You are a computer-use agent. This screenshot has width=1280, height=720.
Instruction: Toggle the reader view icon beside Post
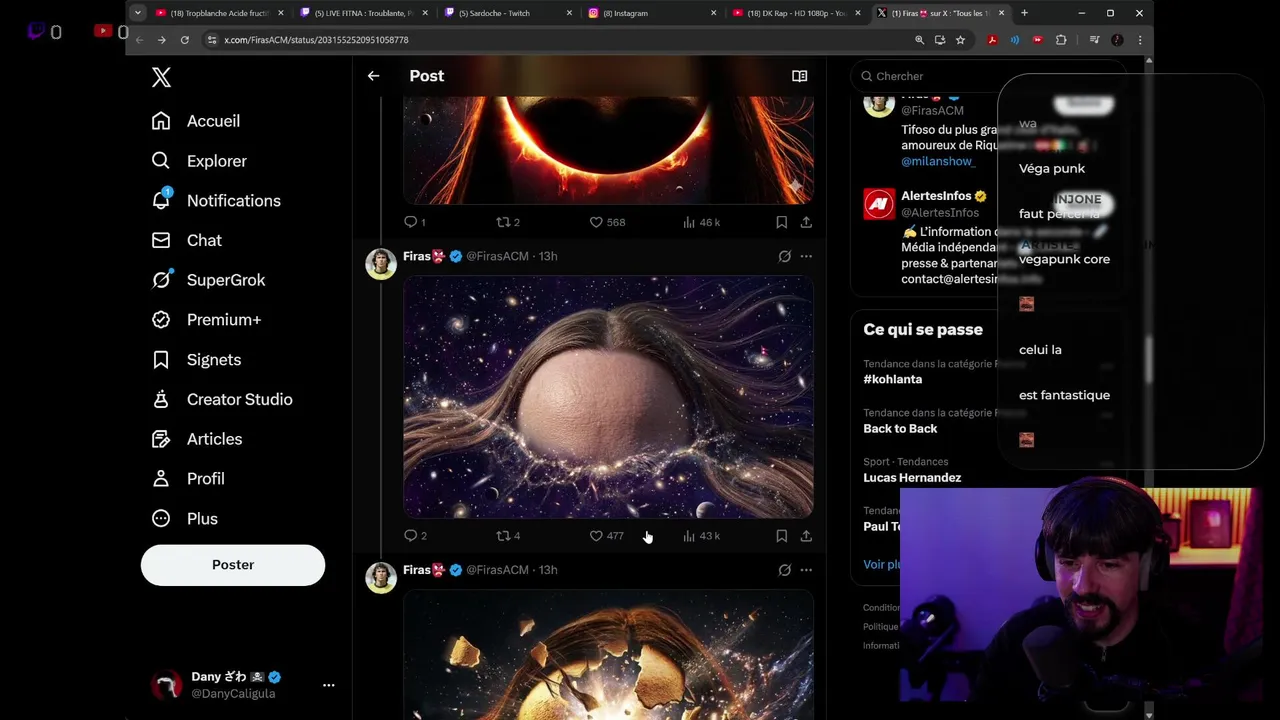pos(799,76)
